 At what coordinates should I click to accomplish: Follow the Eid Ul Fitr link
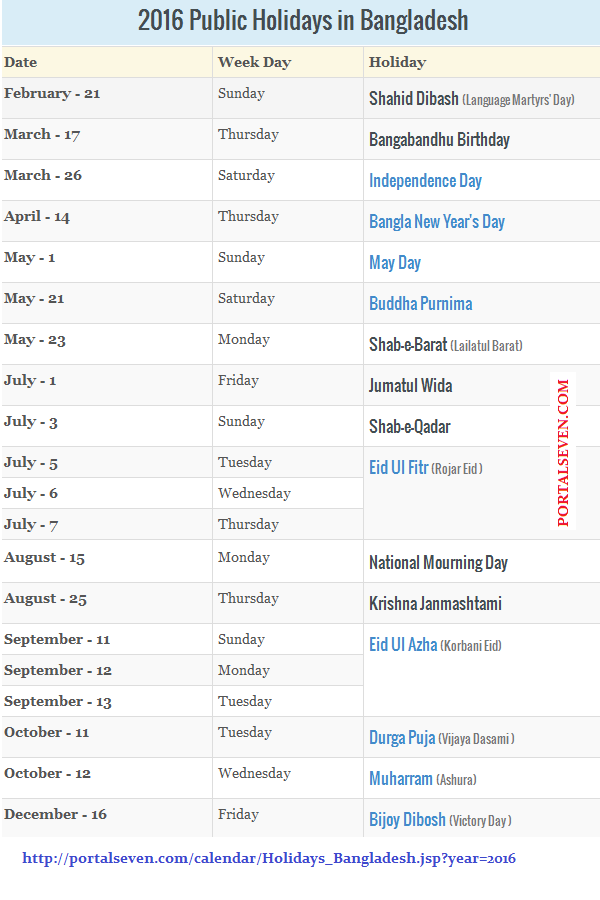click(398, 468)
